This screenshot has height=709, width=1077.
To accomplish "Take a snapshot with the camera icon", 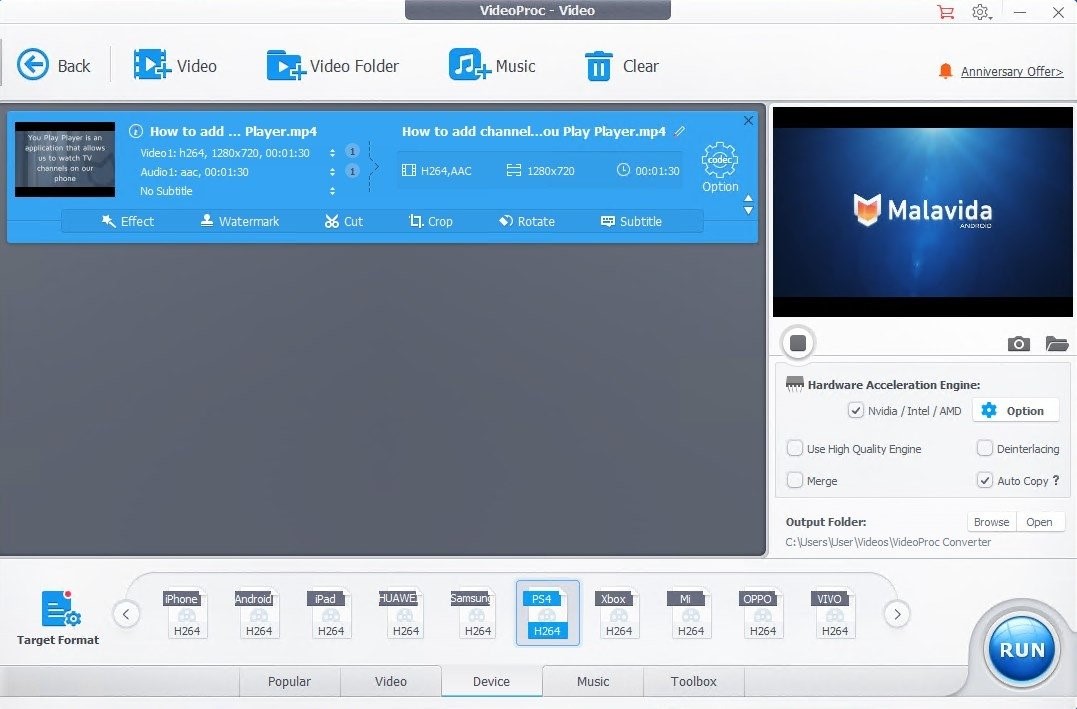I will [1018, 343].
